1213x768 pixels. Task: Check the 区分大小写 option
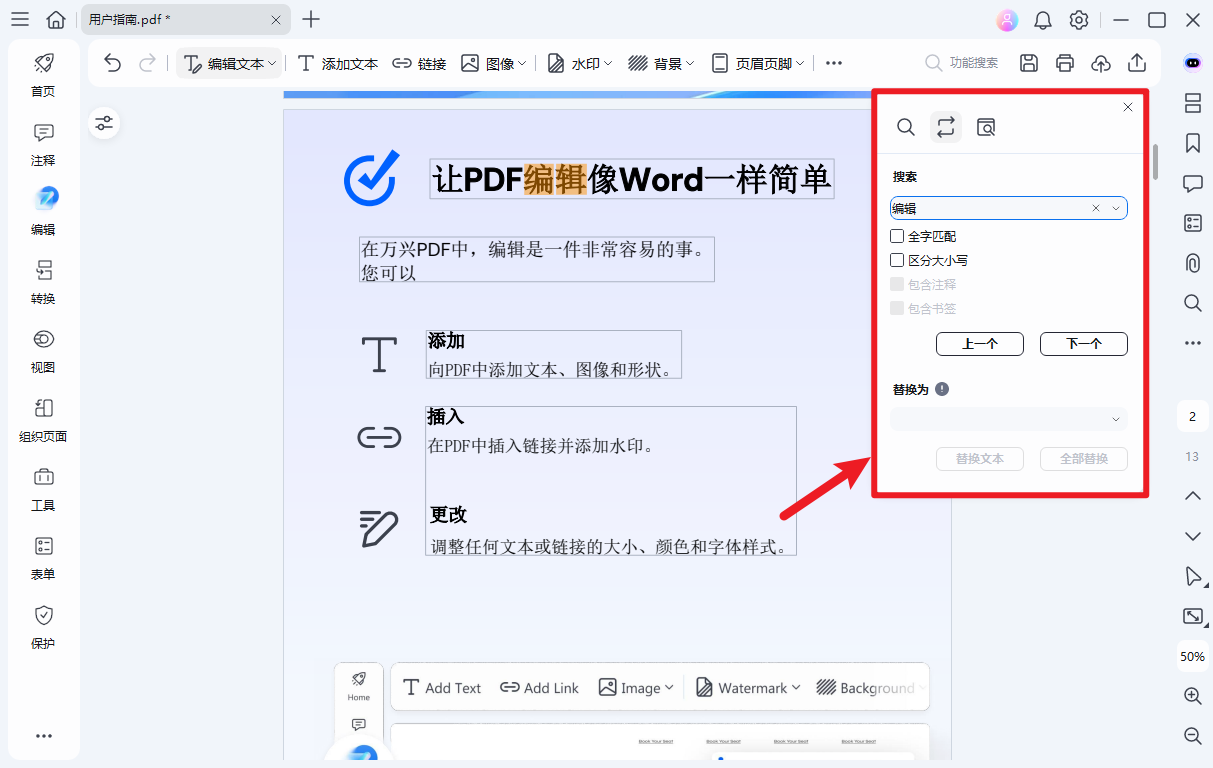point(897,260)
